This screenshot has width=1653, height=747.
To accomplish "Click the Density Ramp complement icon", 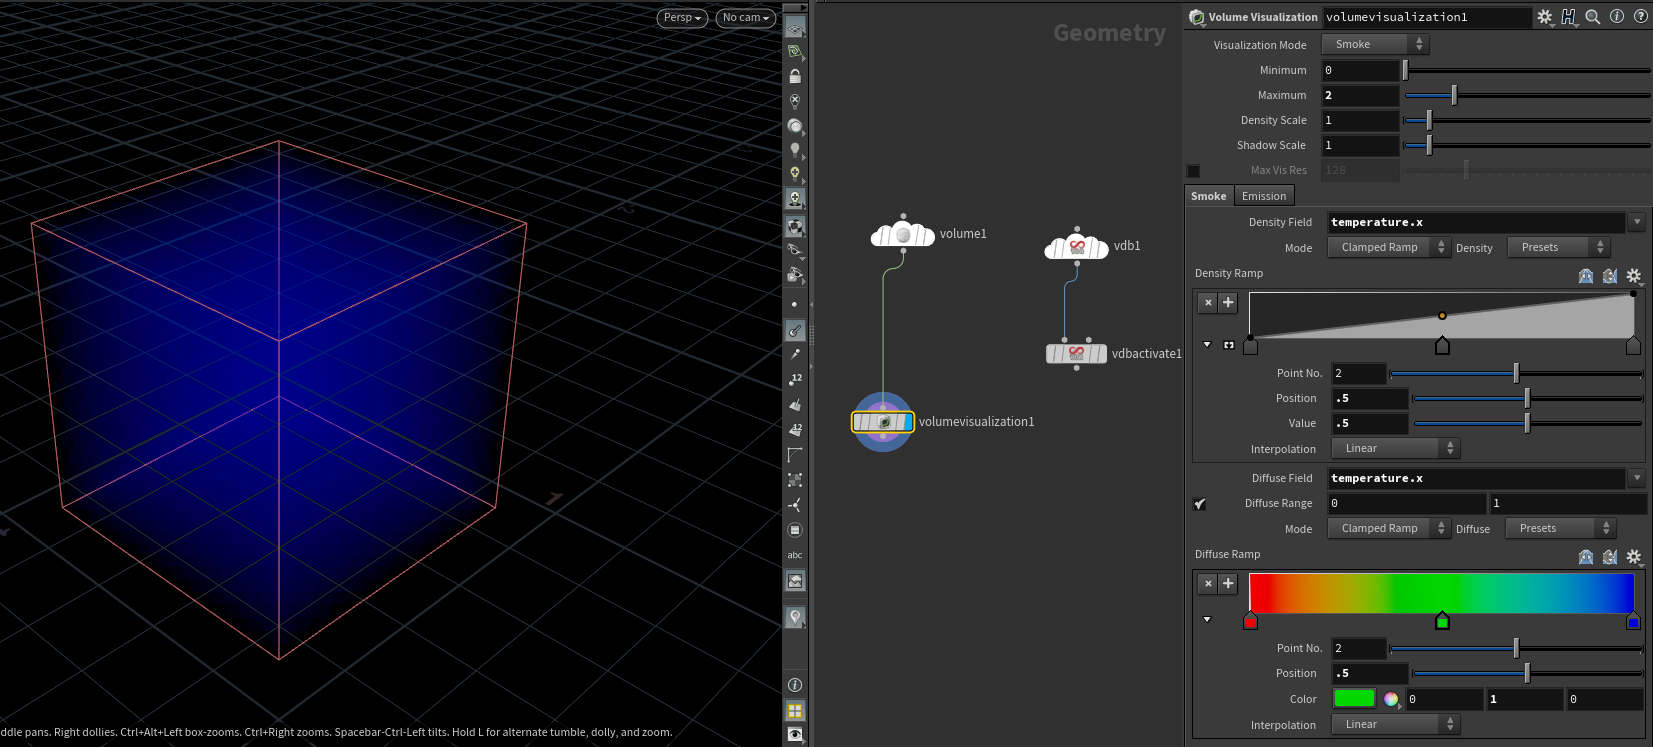I will [1610, 276].
